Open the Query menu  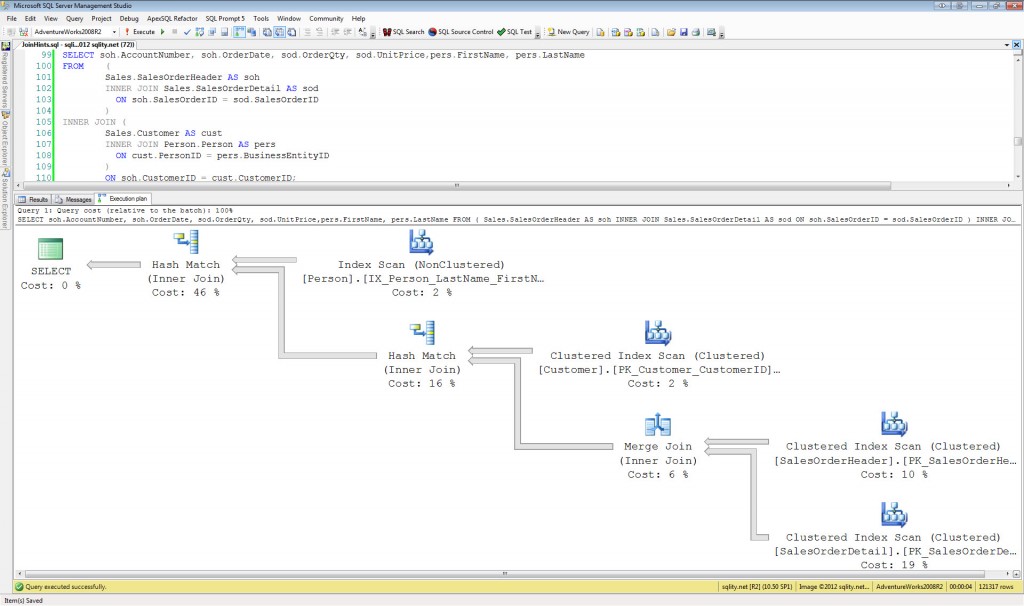pos(75,18)
